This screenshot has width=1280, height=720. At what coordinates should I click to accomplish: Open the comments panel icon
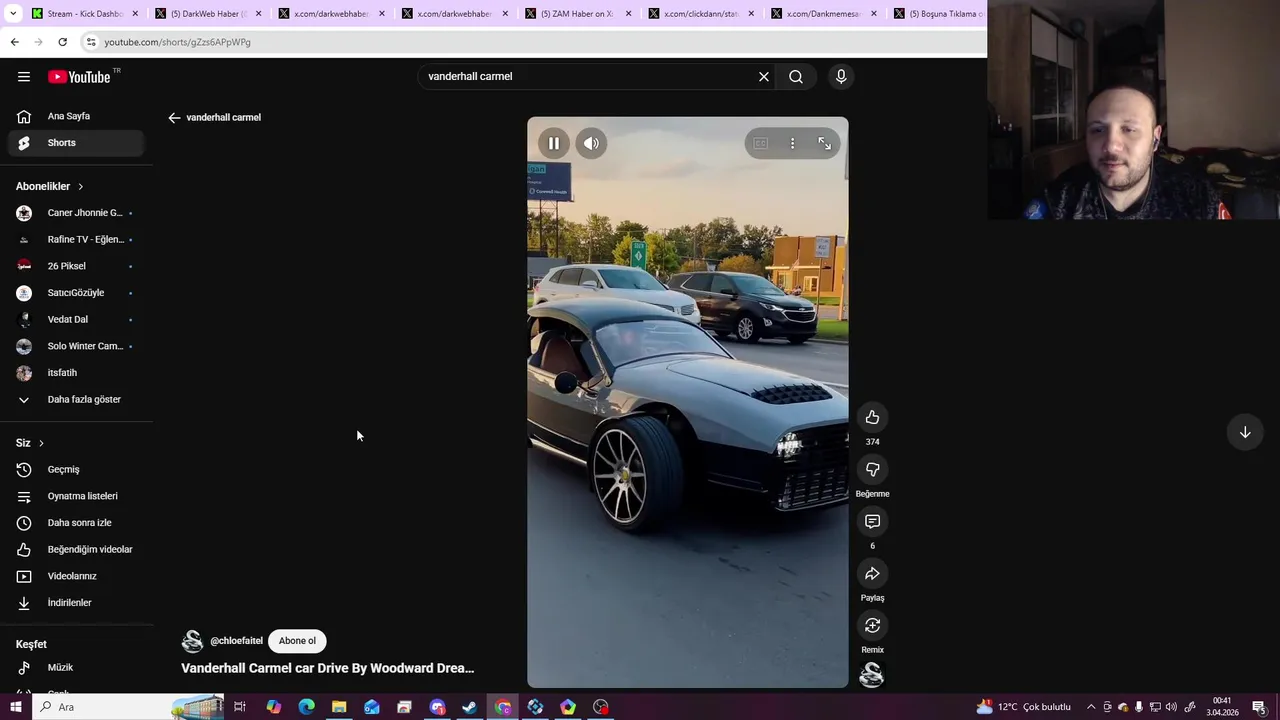tap(872, 521)
